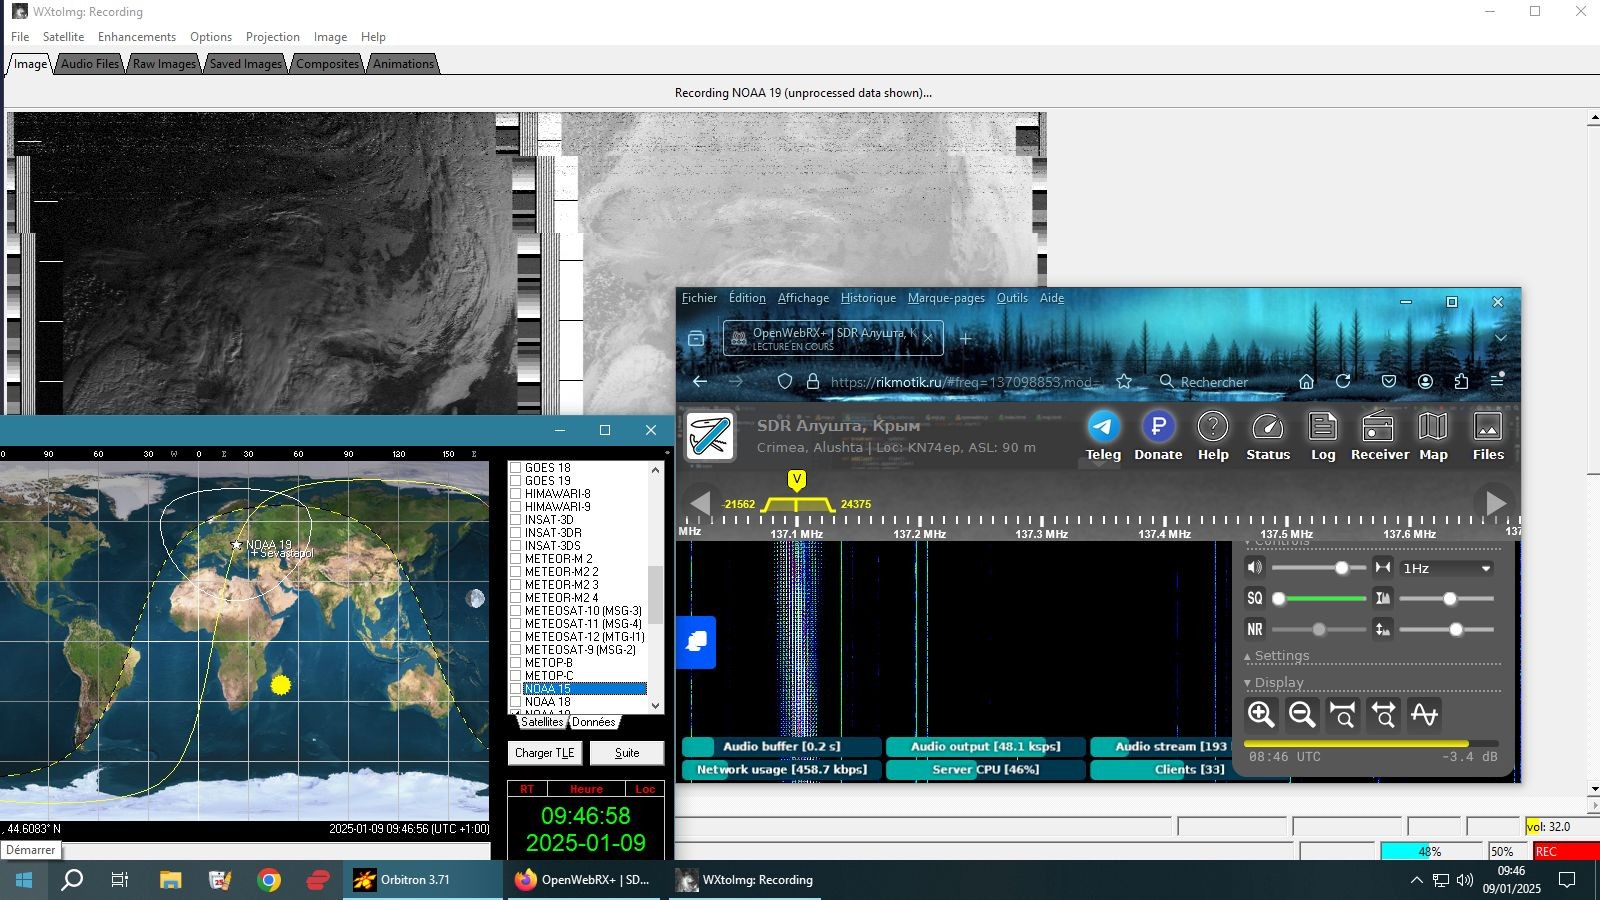Check the HIMAWARI-8 satellite checkbox

(516, 494)
